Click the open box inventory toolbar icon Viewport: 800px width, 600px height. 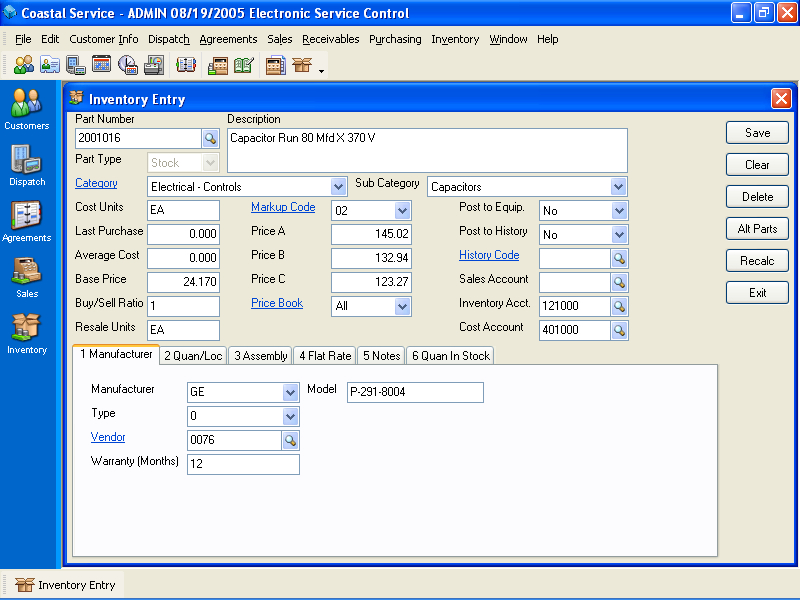click(302, 65)
